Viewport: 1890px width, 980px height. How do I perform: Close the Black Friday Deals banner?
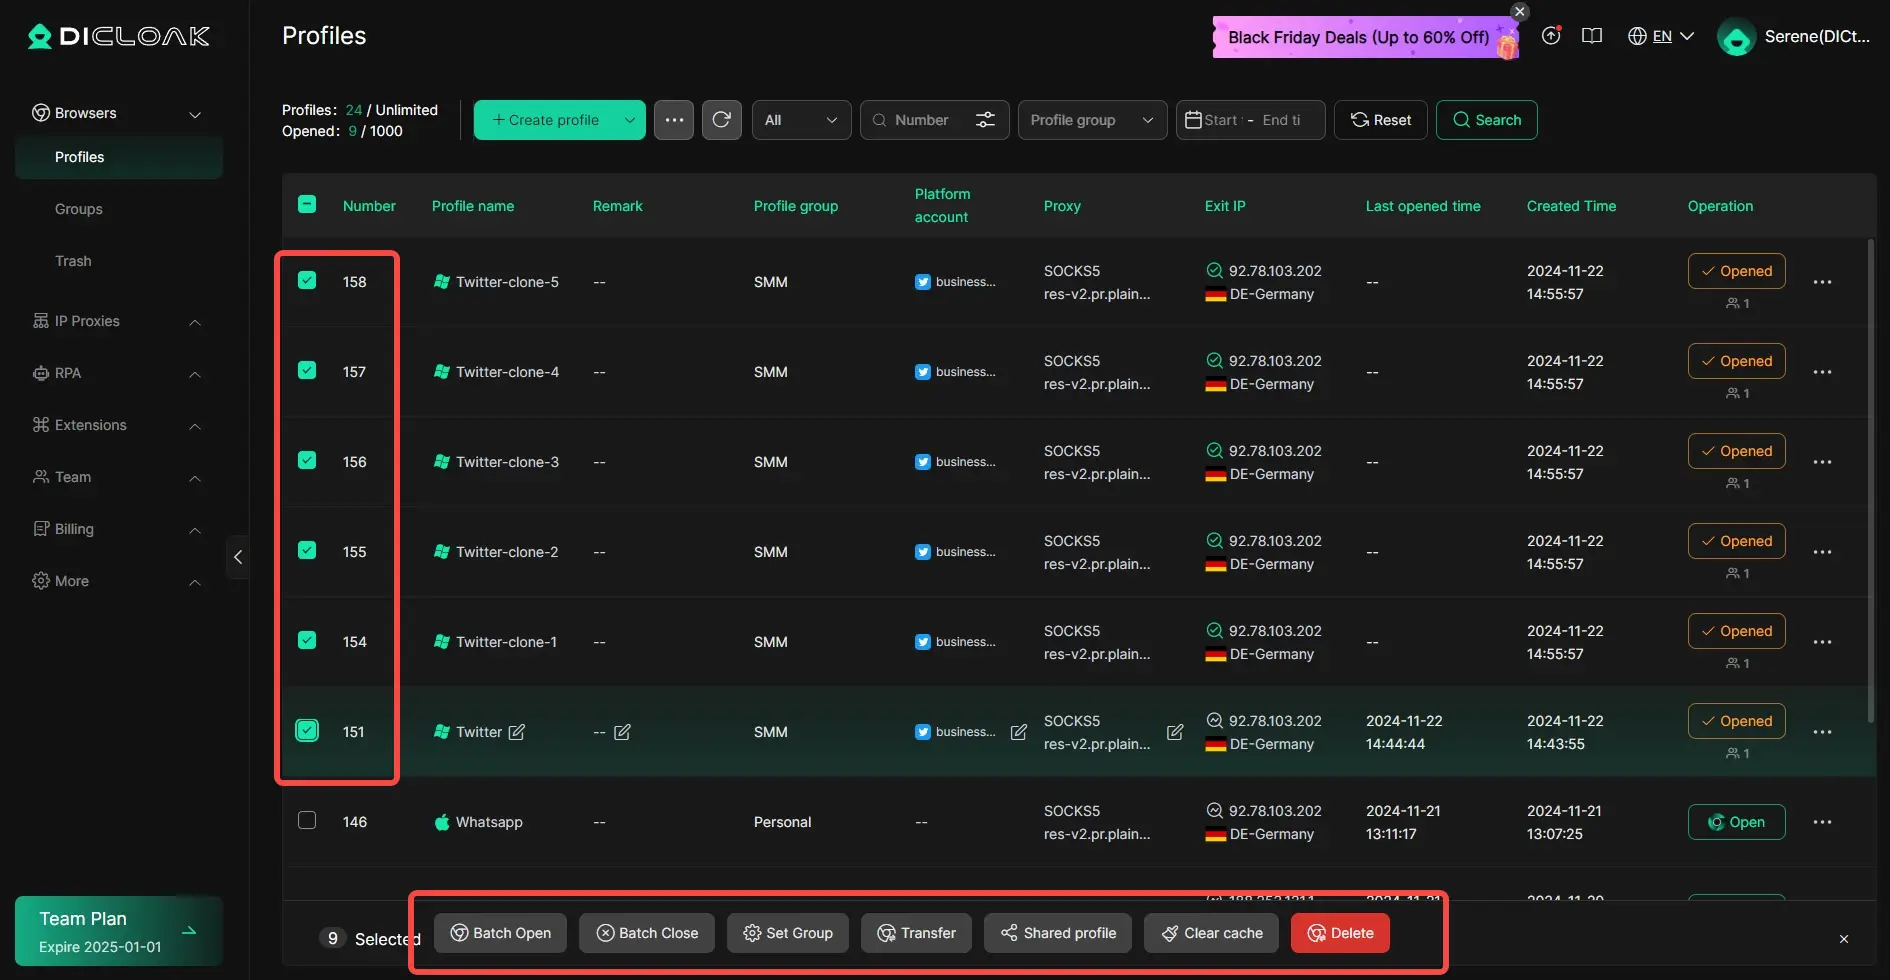[1520, 12]
